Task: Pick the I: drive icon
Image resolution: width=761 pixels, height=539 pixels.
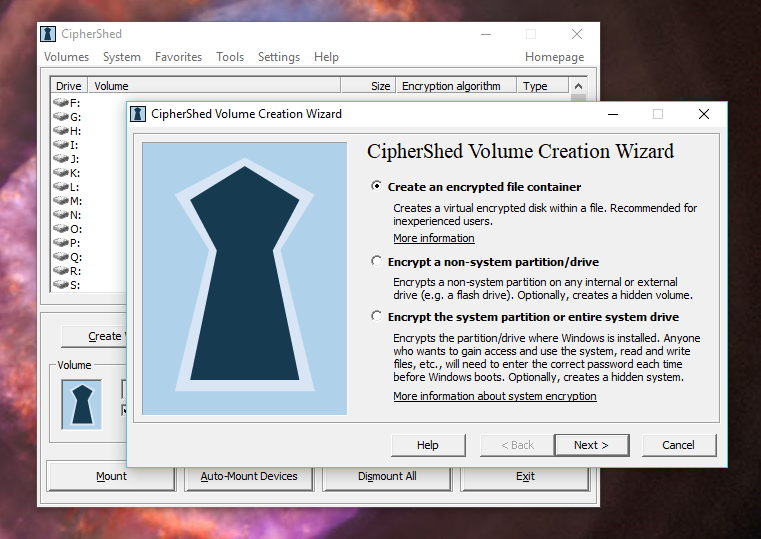Action: point(61,145)
